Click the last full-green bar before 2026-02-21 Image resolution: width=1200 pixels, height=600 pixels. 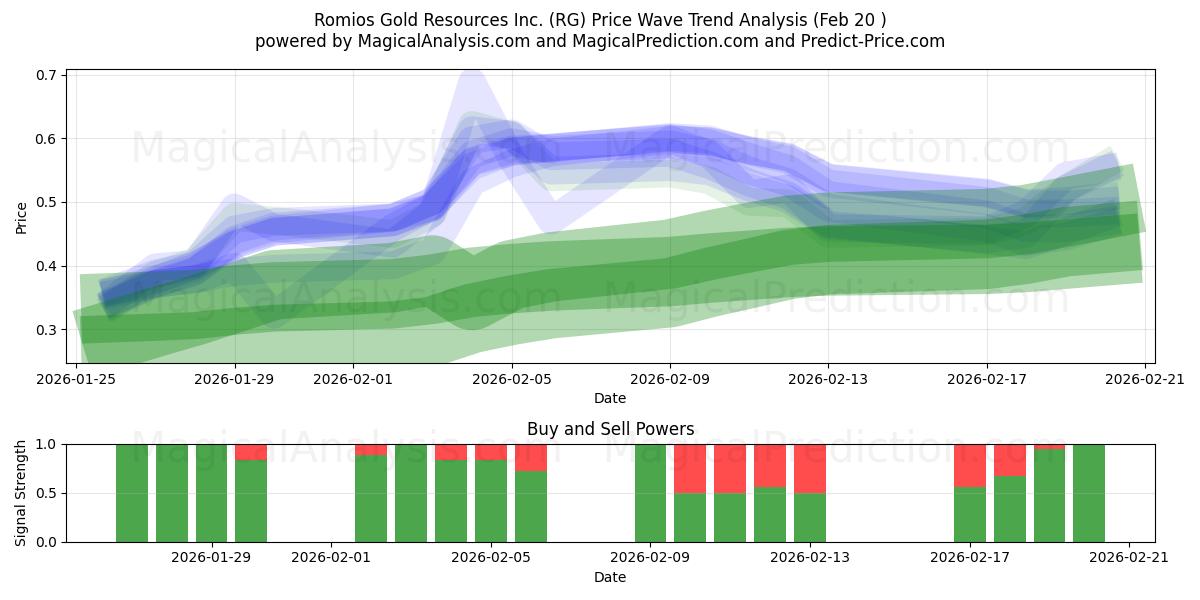(x=1089, y=493)
